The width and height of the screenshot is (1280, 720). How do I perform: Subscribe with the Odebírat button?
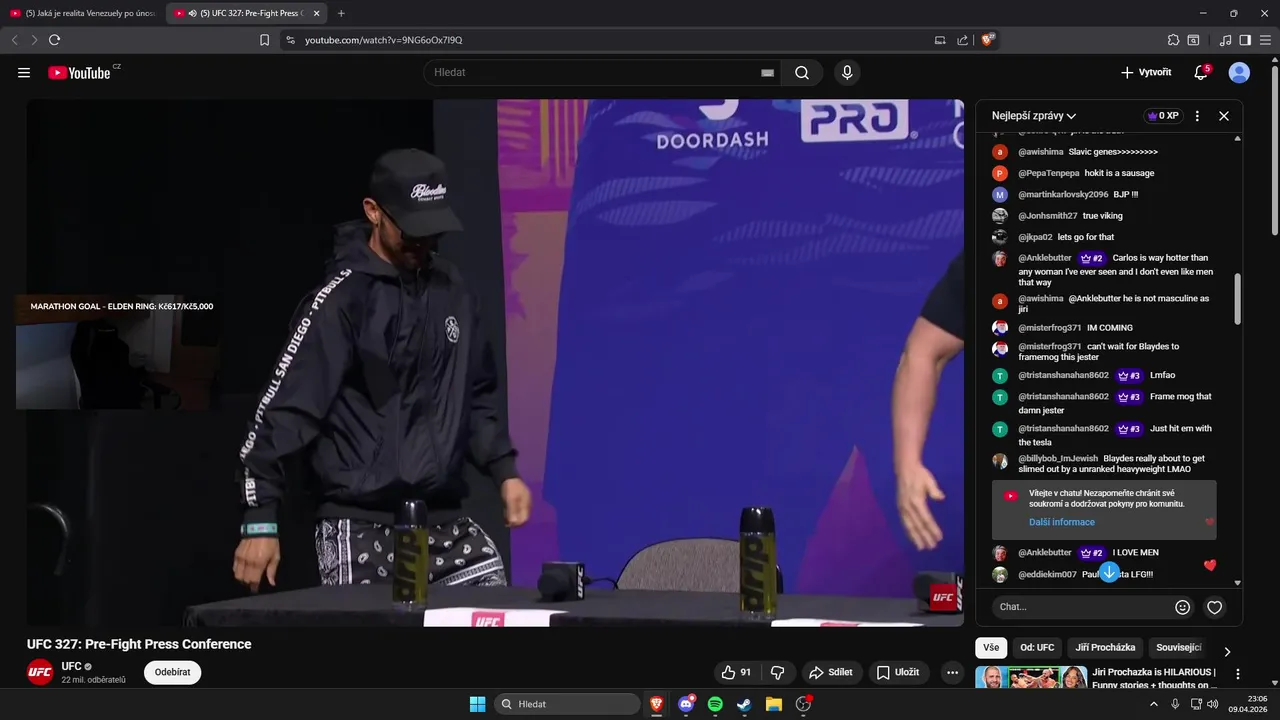tap(172, 672)
